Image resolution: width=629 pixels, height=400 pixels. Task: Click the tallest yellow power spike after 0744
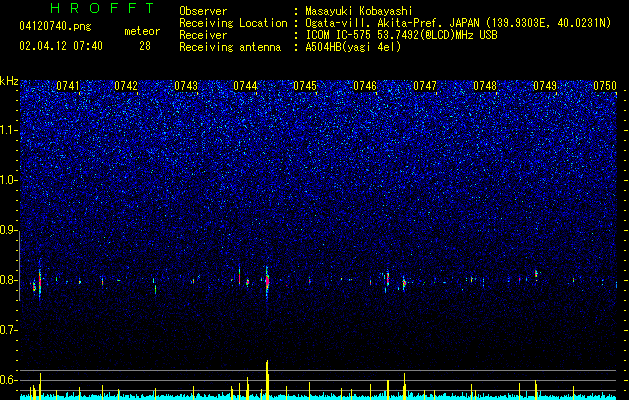267,380
